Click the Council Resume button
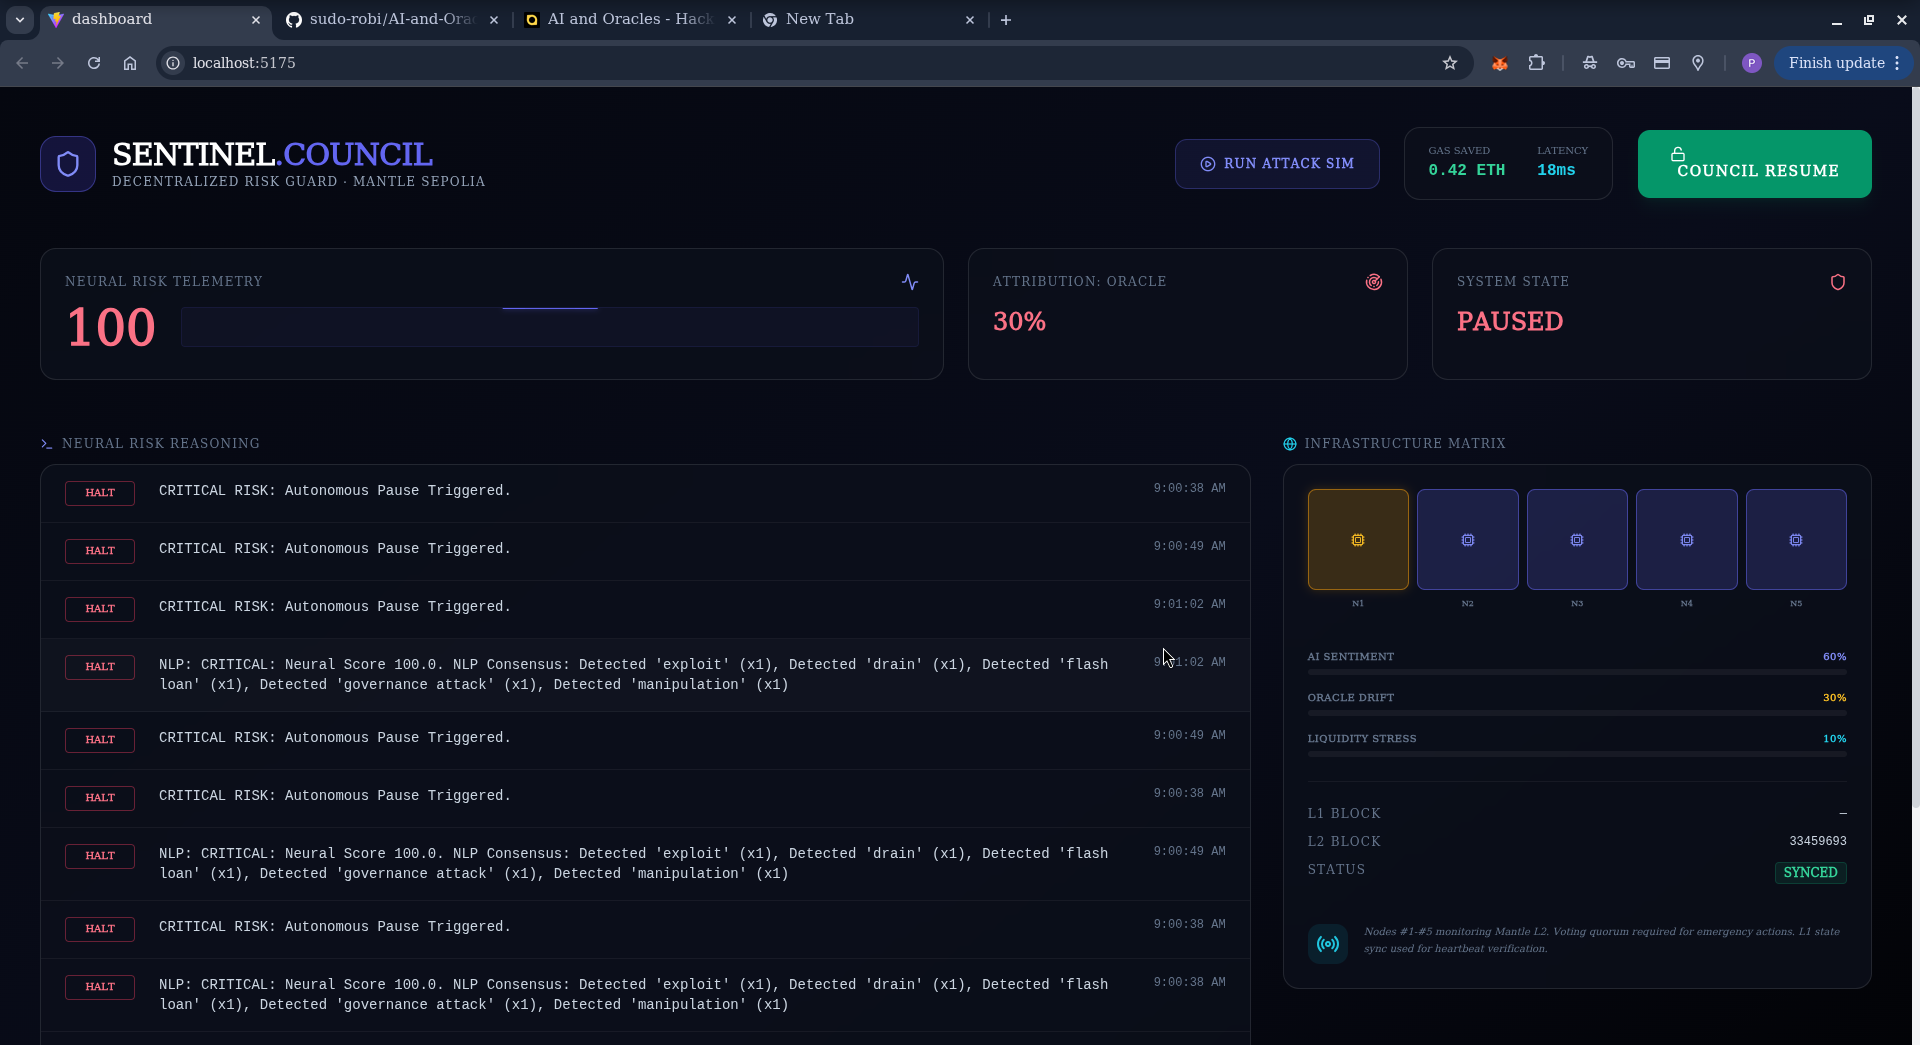Image resolution: width=1920 pixels, height=1045 pixels. (1755, 164)
